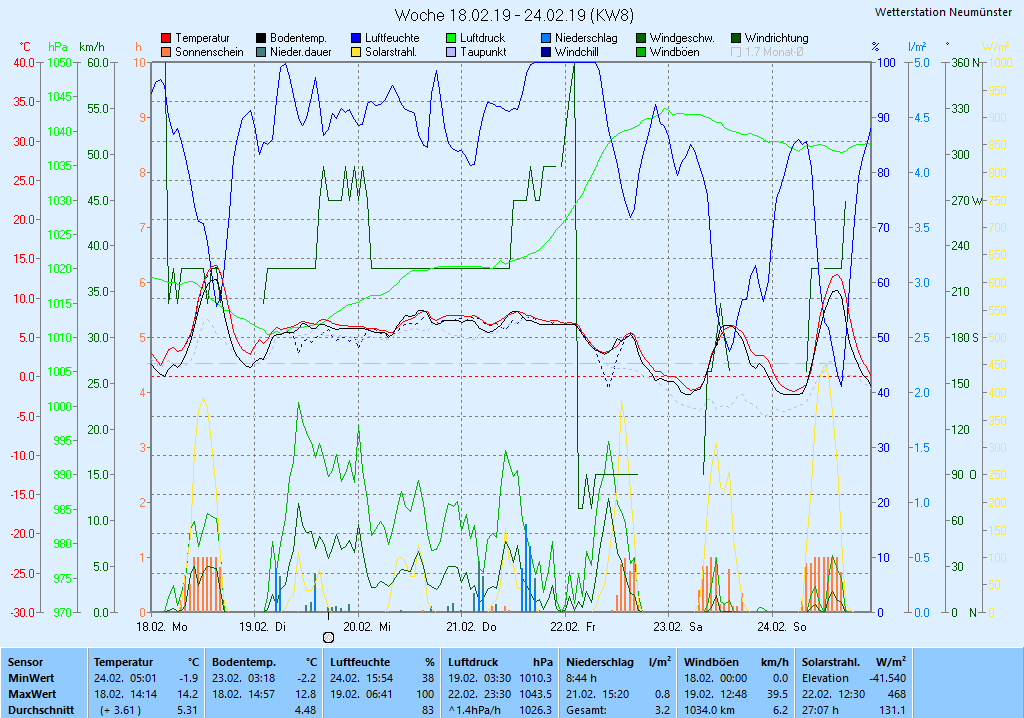Click the bright green Luftdruck legend swatch
The height and width of the screenshot is (718, 1024).
[x=451, y=39]
